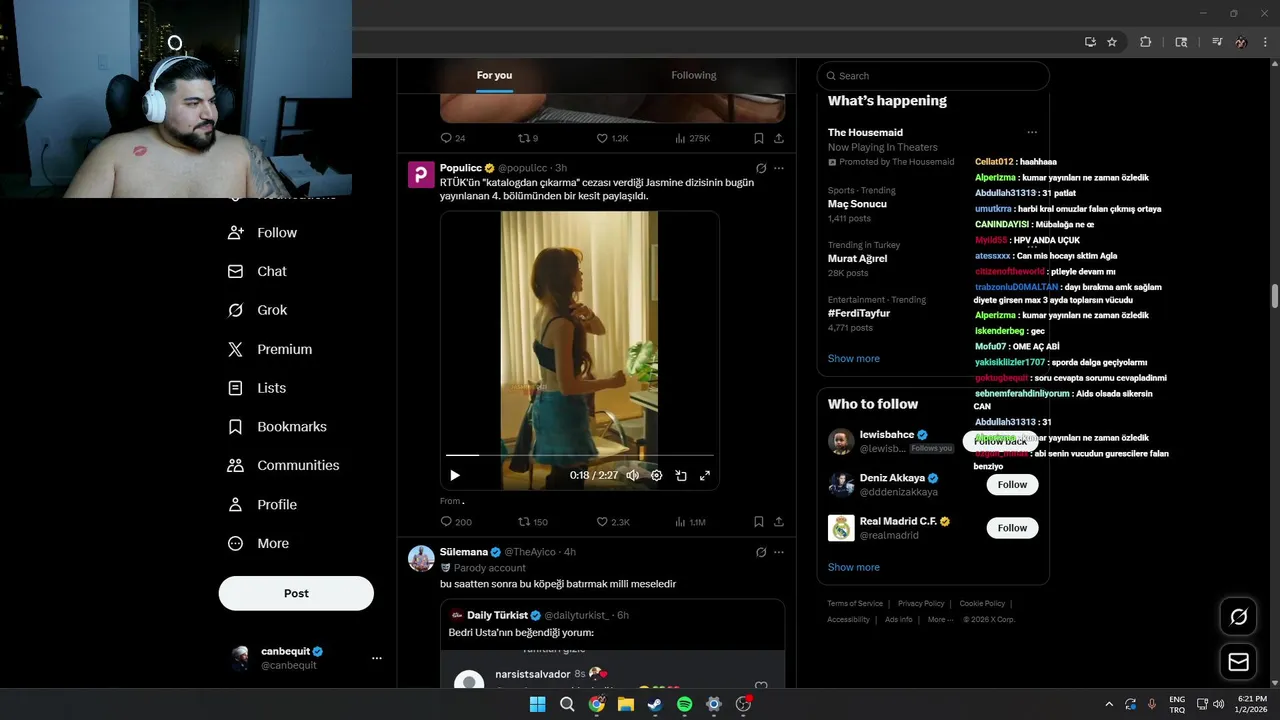Viewport: 1280px width, 720px height.
Task: Enter video fullscreen mode
Action: (x=705, y=476)
